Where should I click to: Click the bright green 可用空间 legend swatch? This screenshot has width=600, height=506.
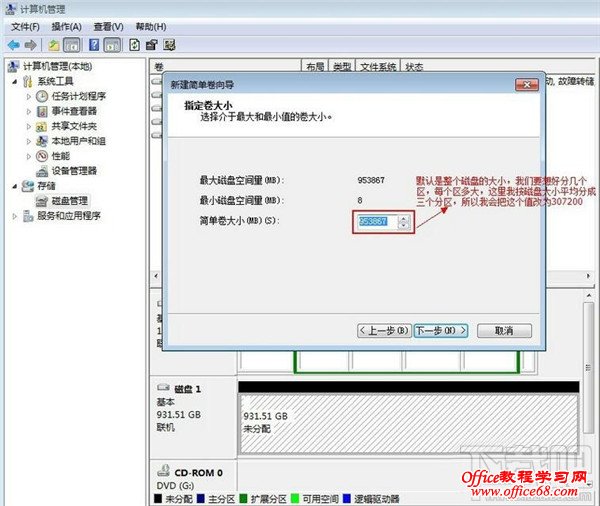(x=295, y=498)
